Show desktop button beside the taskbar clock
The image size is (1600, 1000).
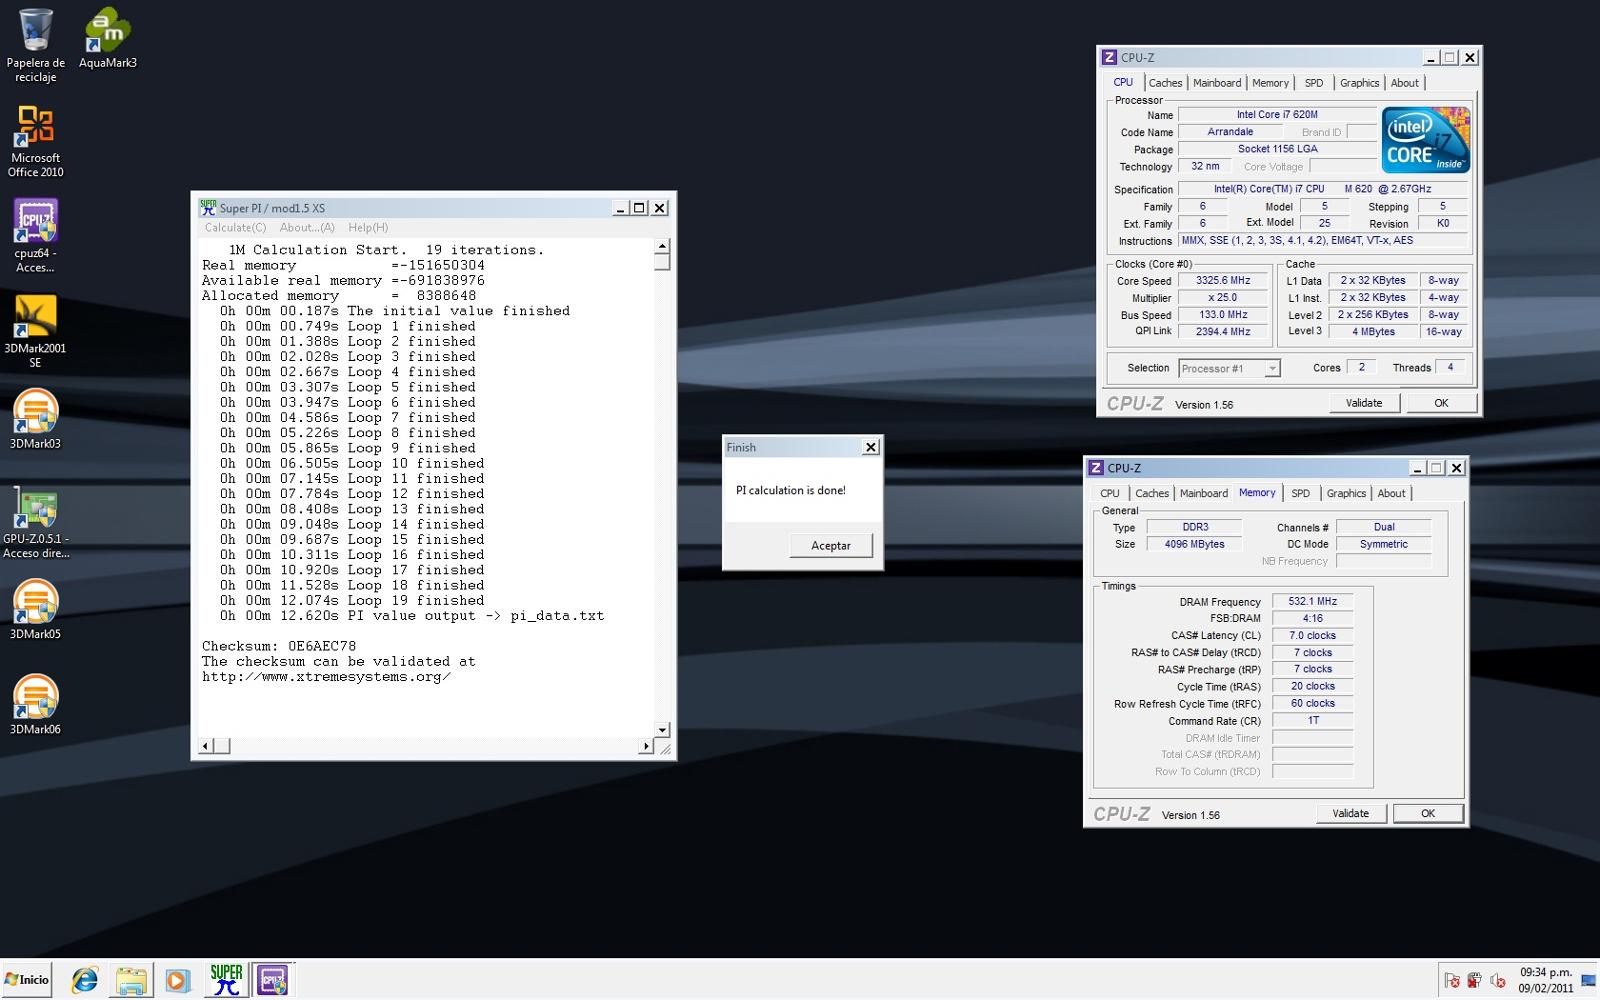point(1588,980)
